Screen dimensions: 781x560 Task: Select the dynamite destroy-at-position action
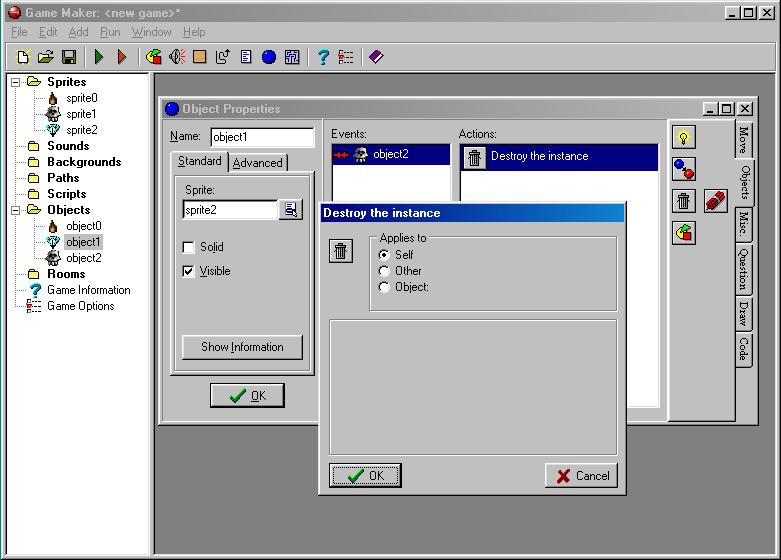(x=715, y=201)
